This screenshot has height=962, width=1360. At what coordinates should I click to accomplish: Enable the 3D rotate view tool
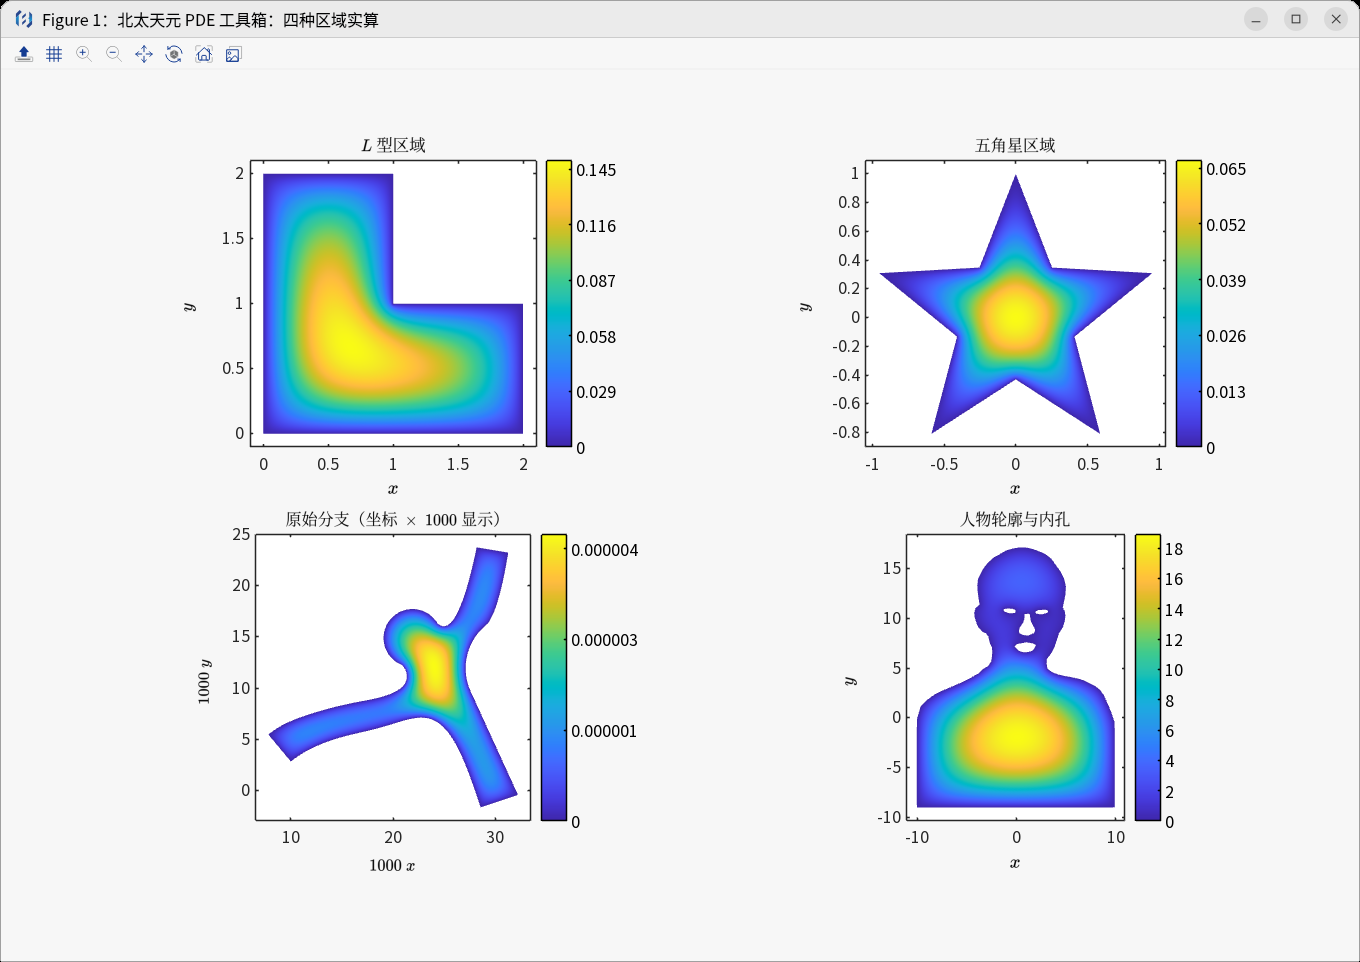174,54
